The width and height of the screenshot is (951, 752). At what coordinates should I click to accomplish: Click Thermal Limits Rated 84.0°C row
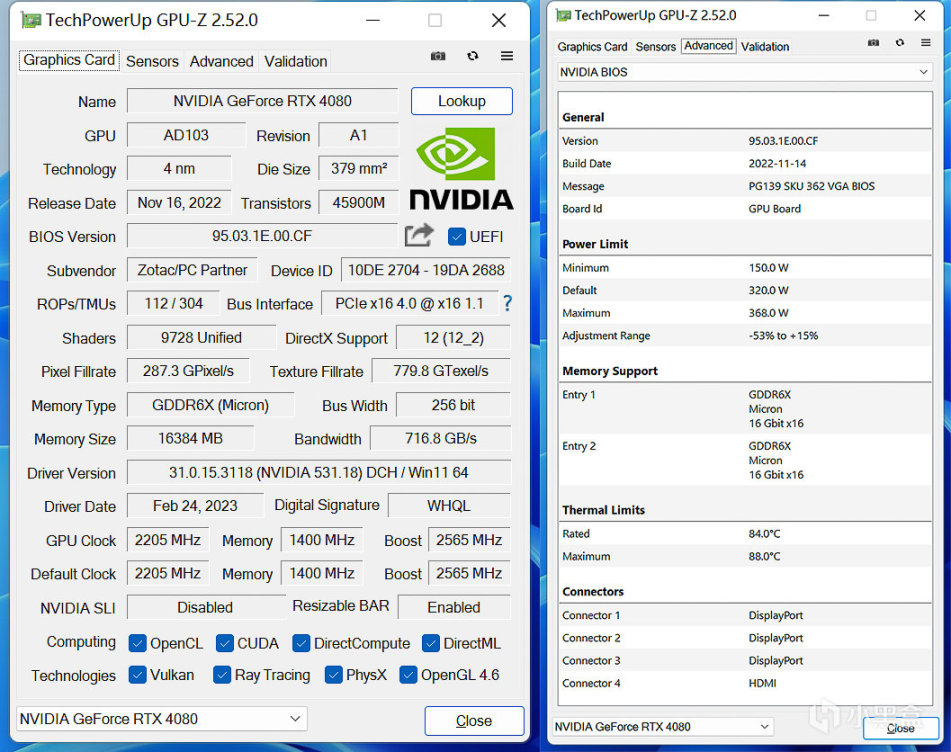[x=745, y=534]
